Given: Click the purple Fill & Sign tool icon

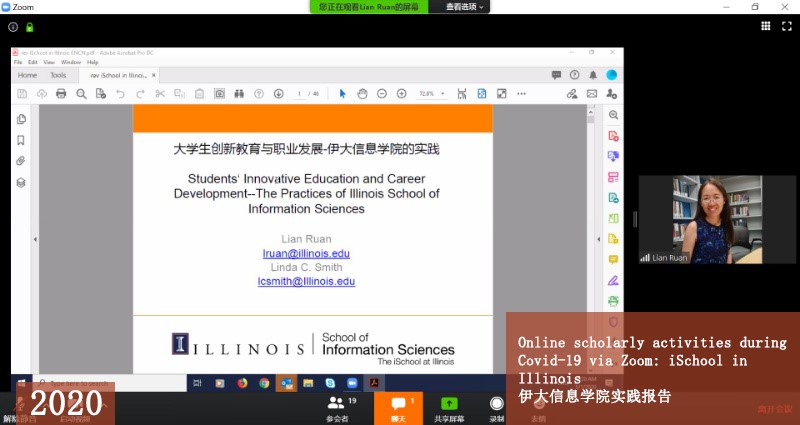Looking at the screenshot, I should pos(613,280).
